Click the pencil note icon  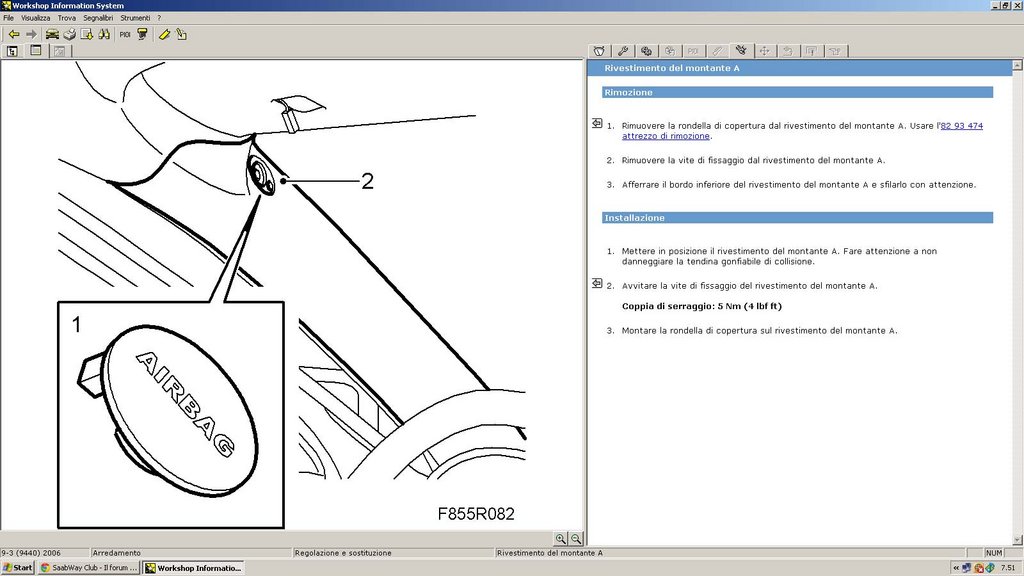[182, 35]
